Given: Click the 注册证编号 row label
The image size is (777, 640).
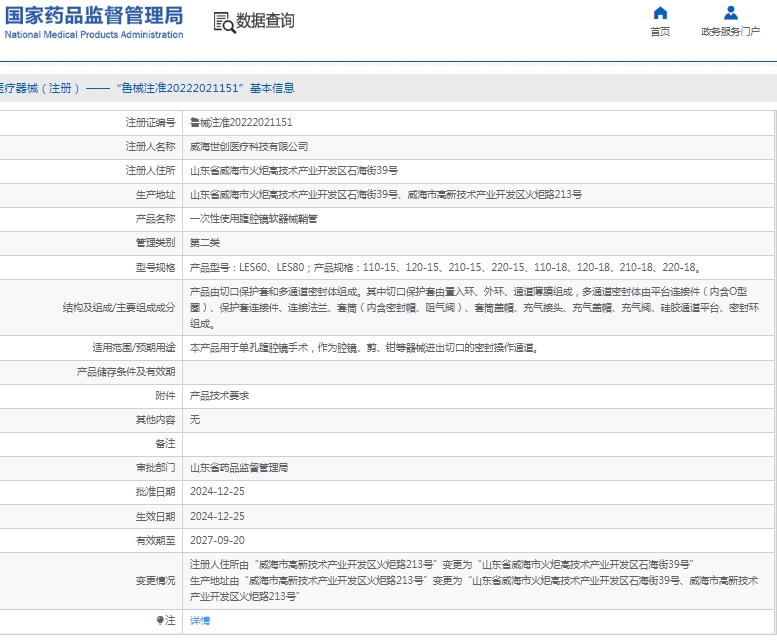Looking at the screenshot, I should point(150,122).
